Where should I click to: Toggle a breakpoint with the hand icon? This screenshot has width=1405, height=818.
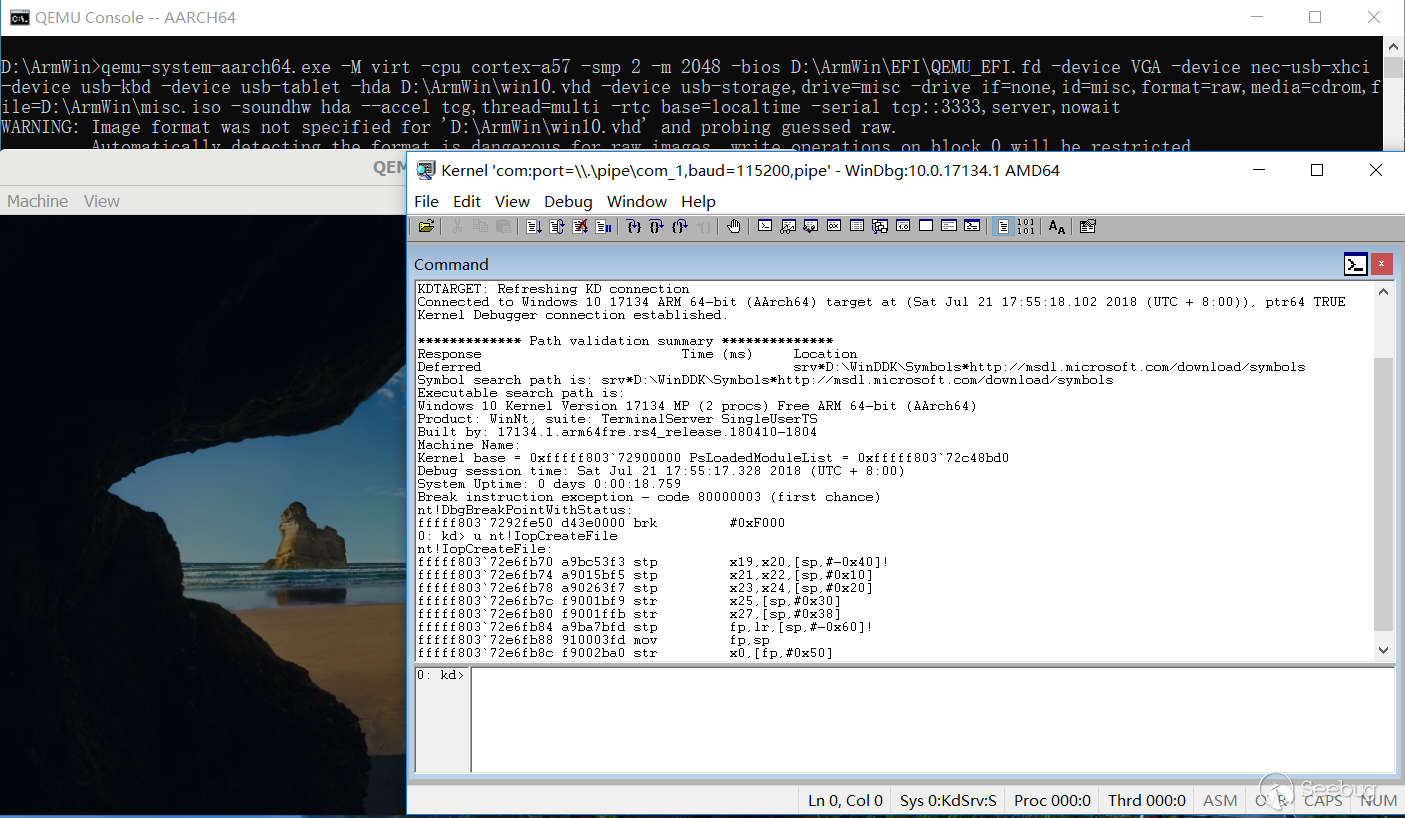[734, 227]
